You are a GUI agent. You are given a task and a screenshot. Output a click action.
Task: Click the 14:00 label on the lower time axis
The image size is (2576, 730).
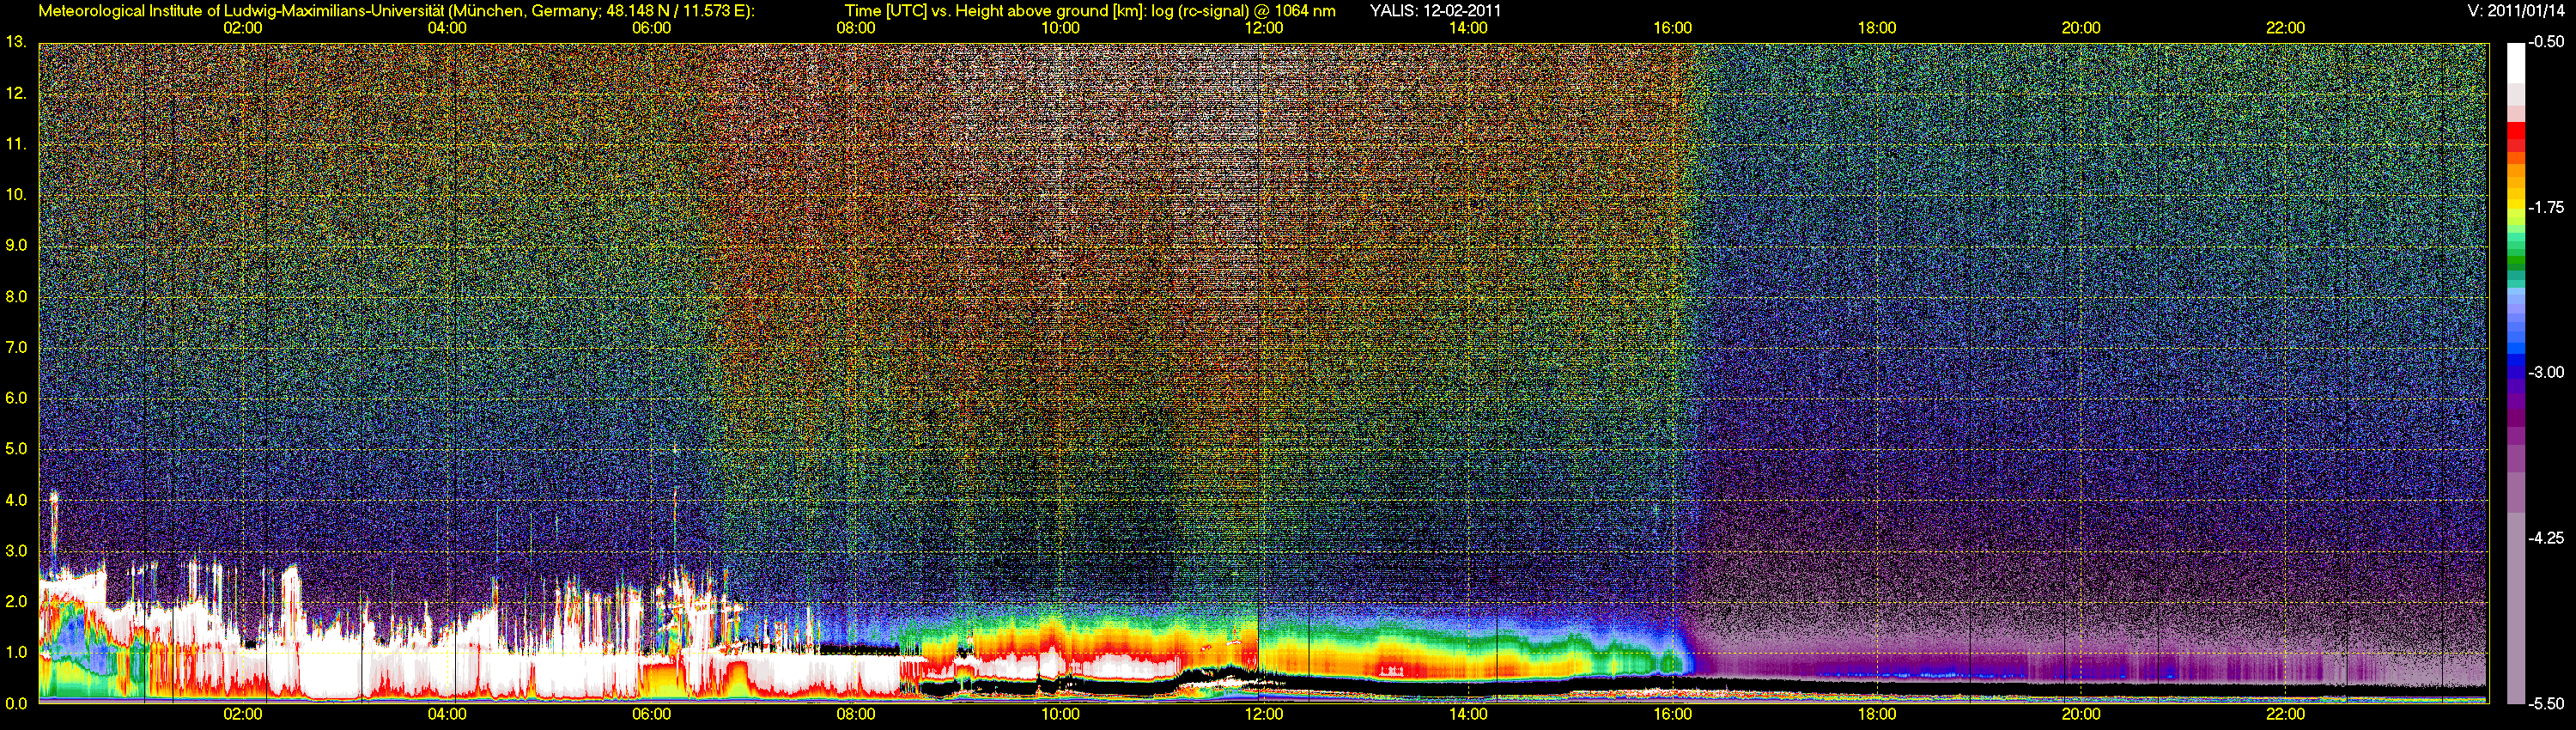coord(1468,715)
